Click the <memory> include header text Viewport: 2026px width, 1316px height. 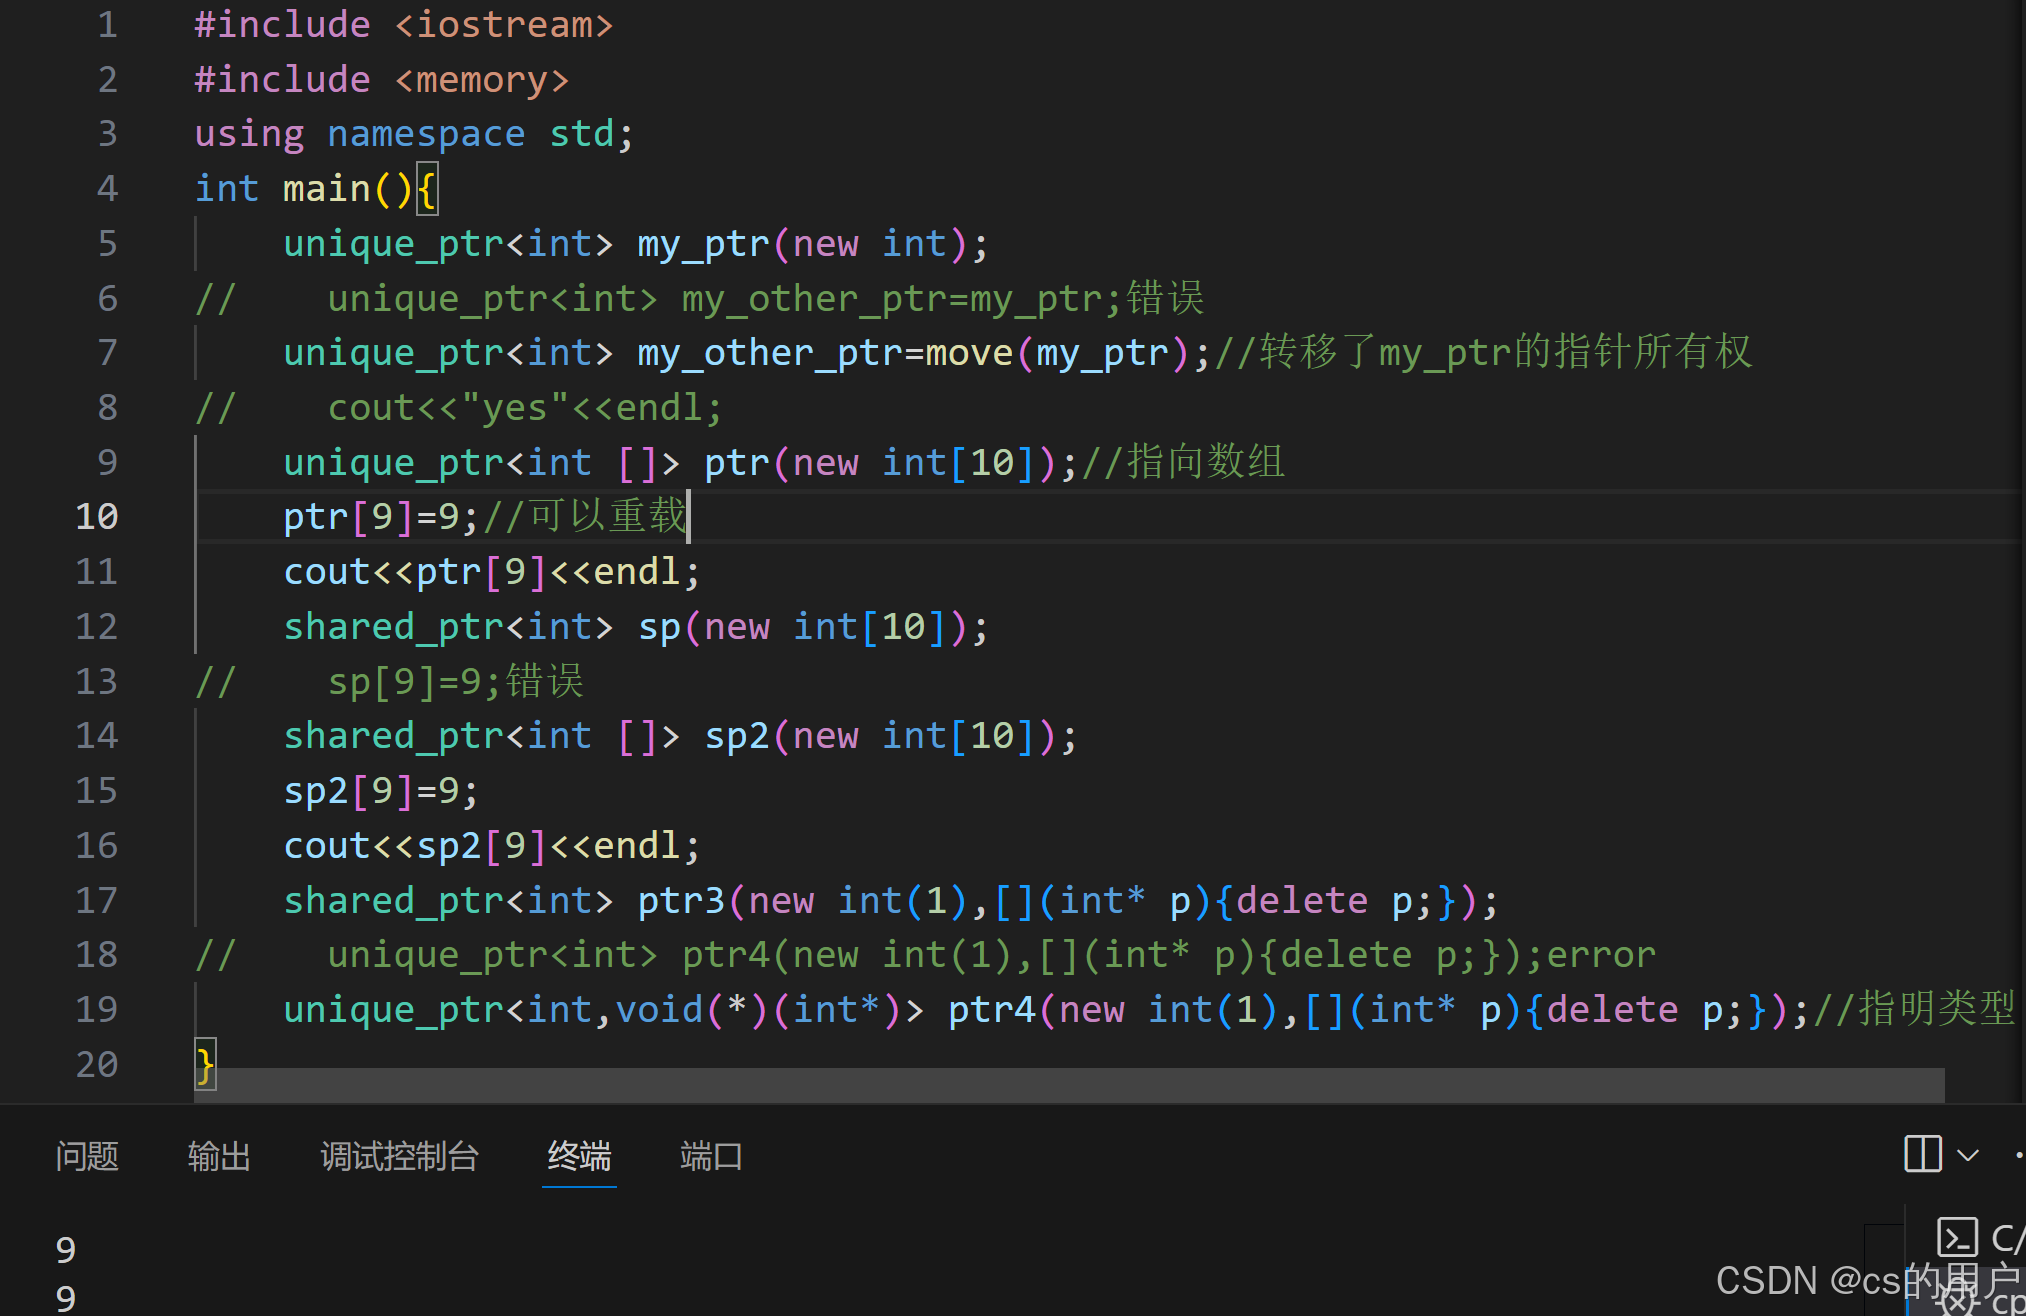[481, 80]
